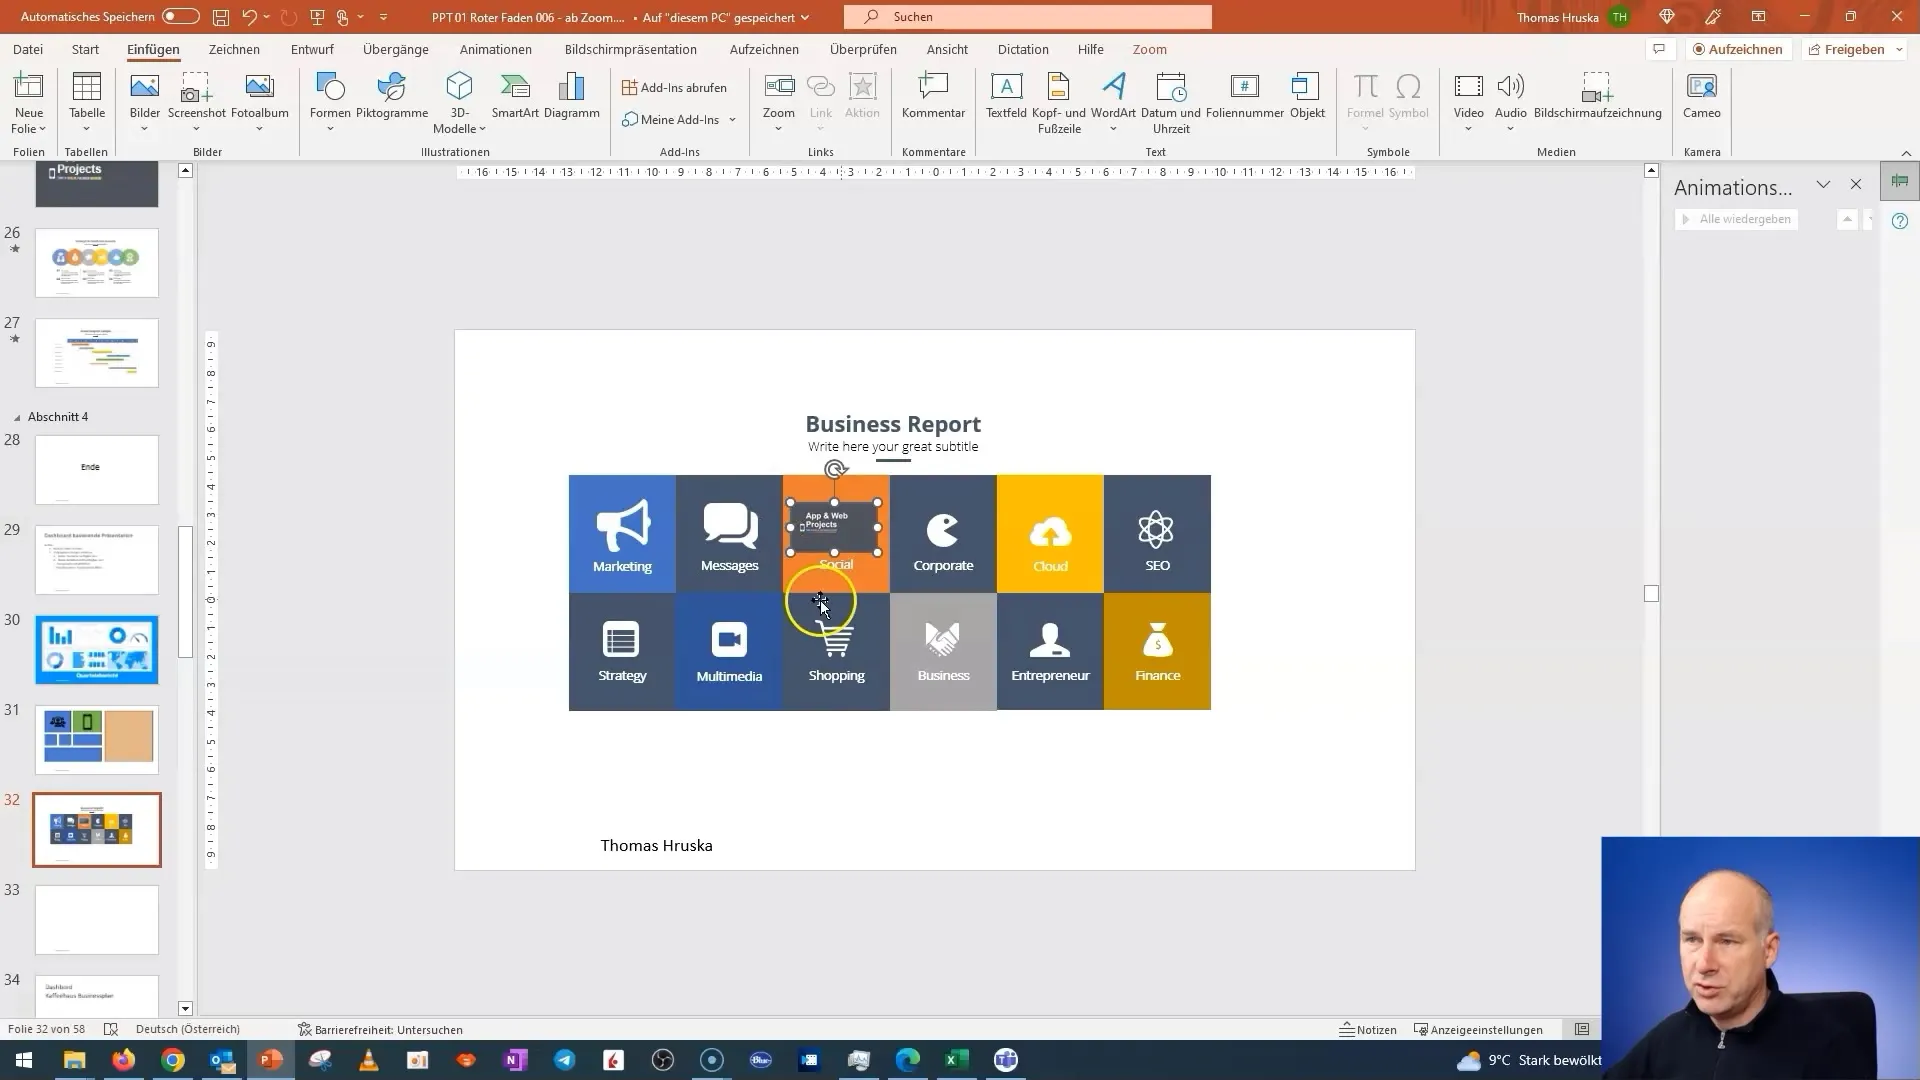Viewport: 1920px width, 1080px height.
Task: Open the Einfügen ribbon tab
Action: [x=153, y=49]
